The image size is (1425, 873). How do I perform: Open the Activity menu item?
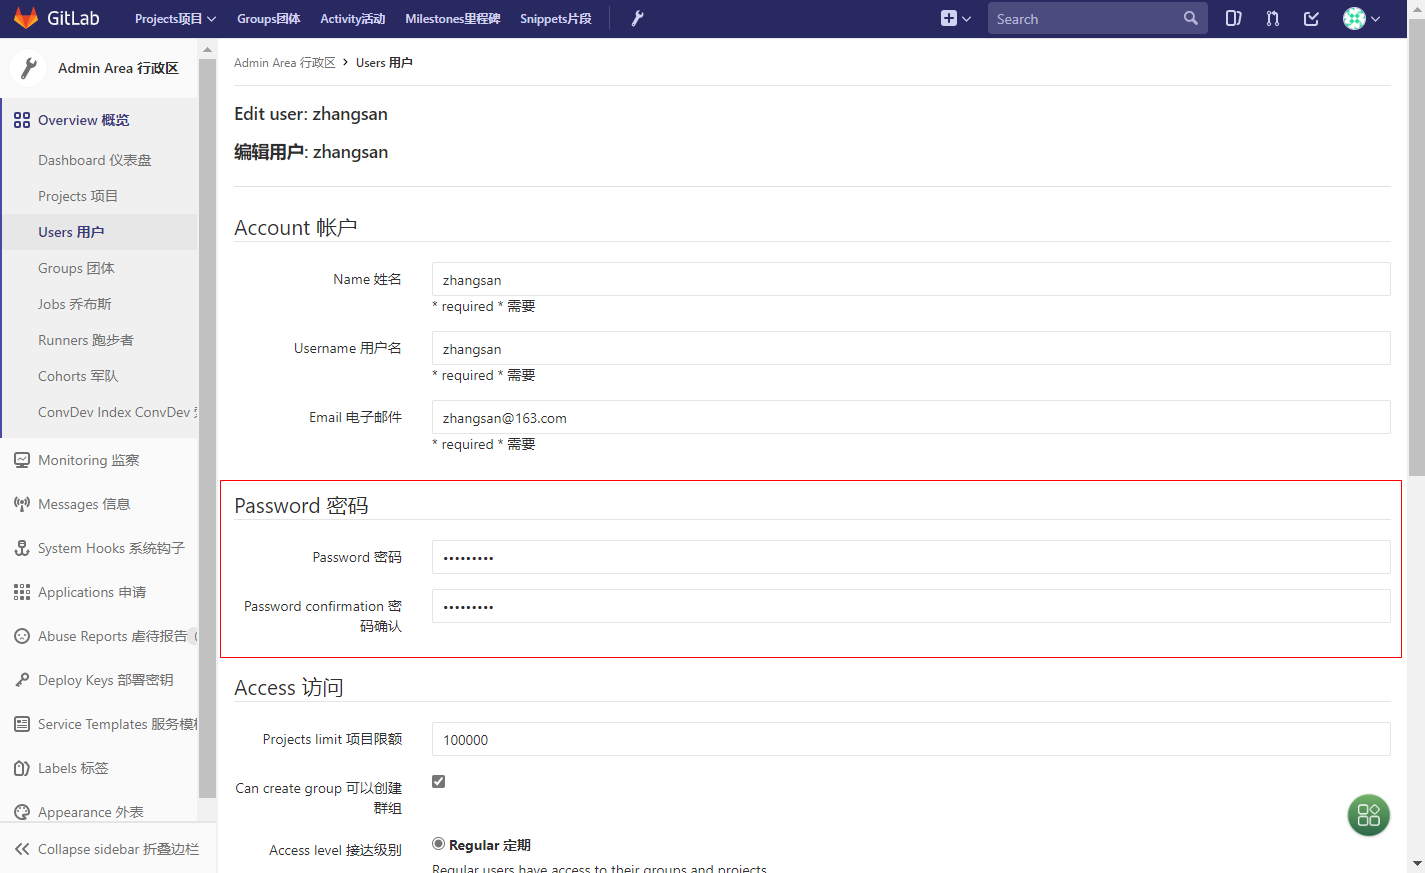pyautogui.click(x=352, y=18)
